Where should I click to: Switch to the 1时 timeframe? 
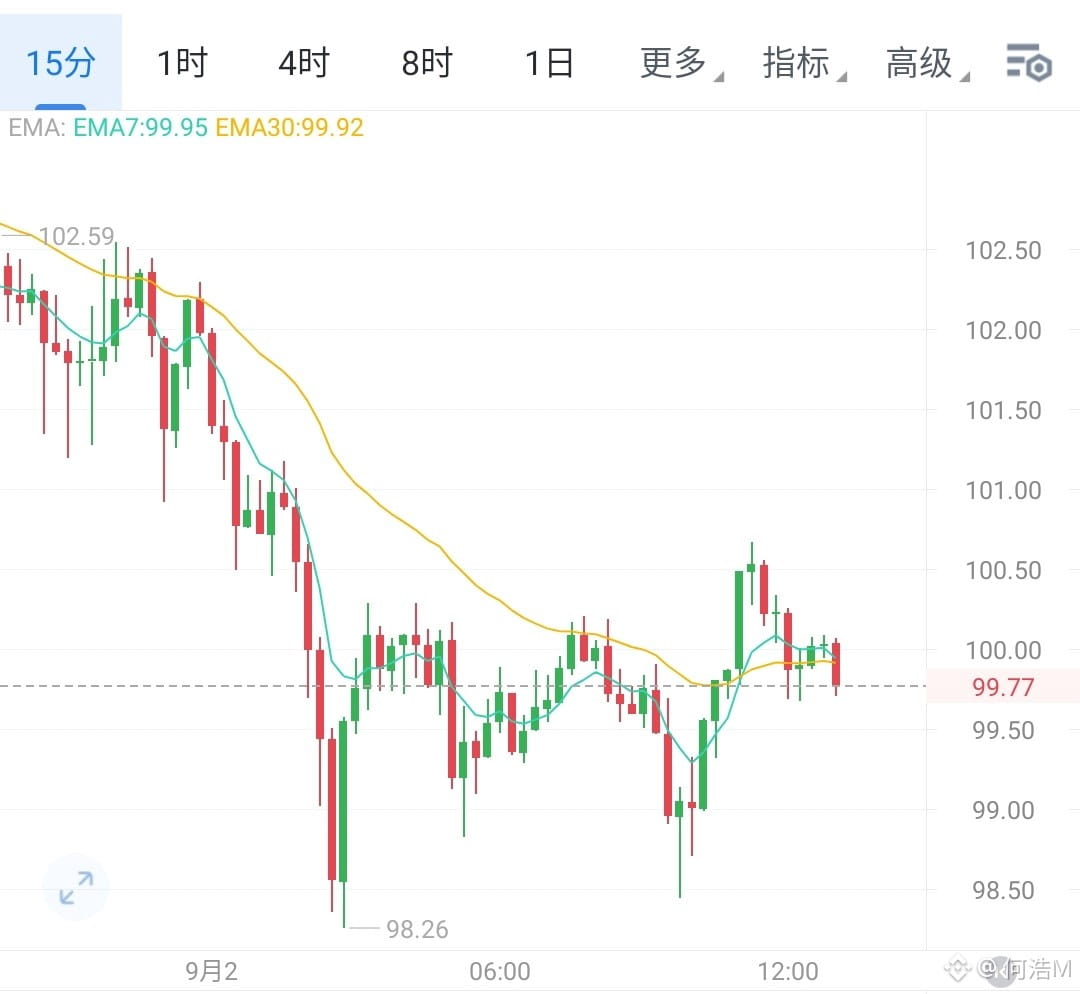click(x=183, y=63)
